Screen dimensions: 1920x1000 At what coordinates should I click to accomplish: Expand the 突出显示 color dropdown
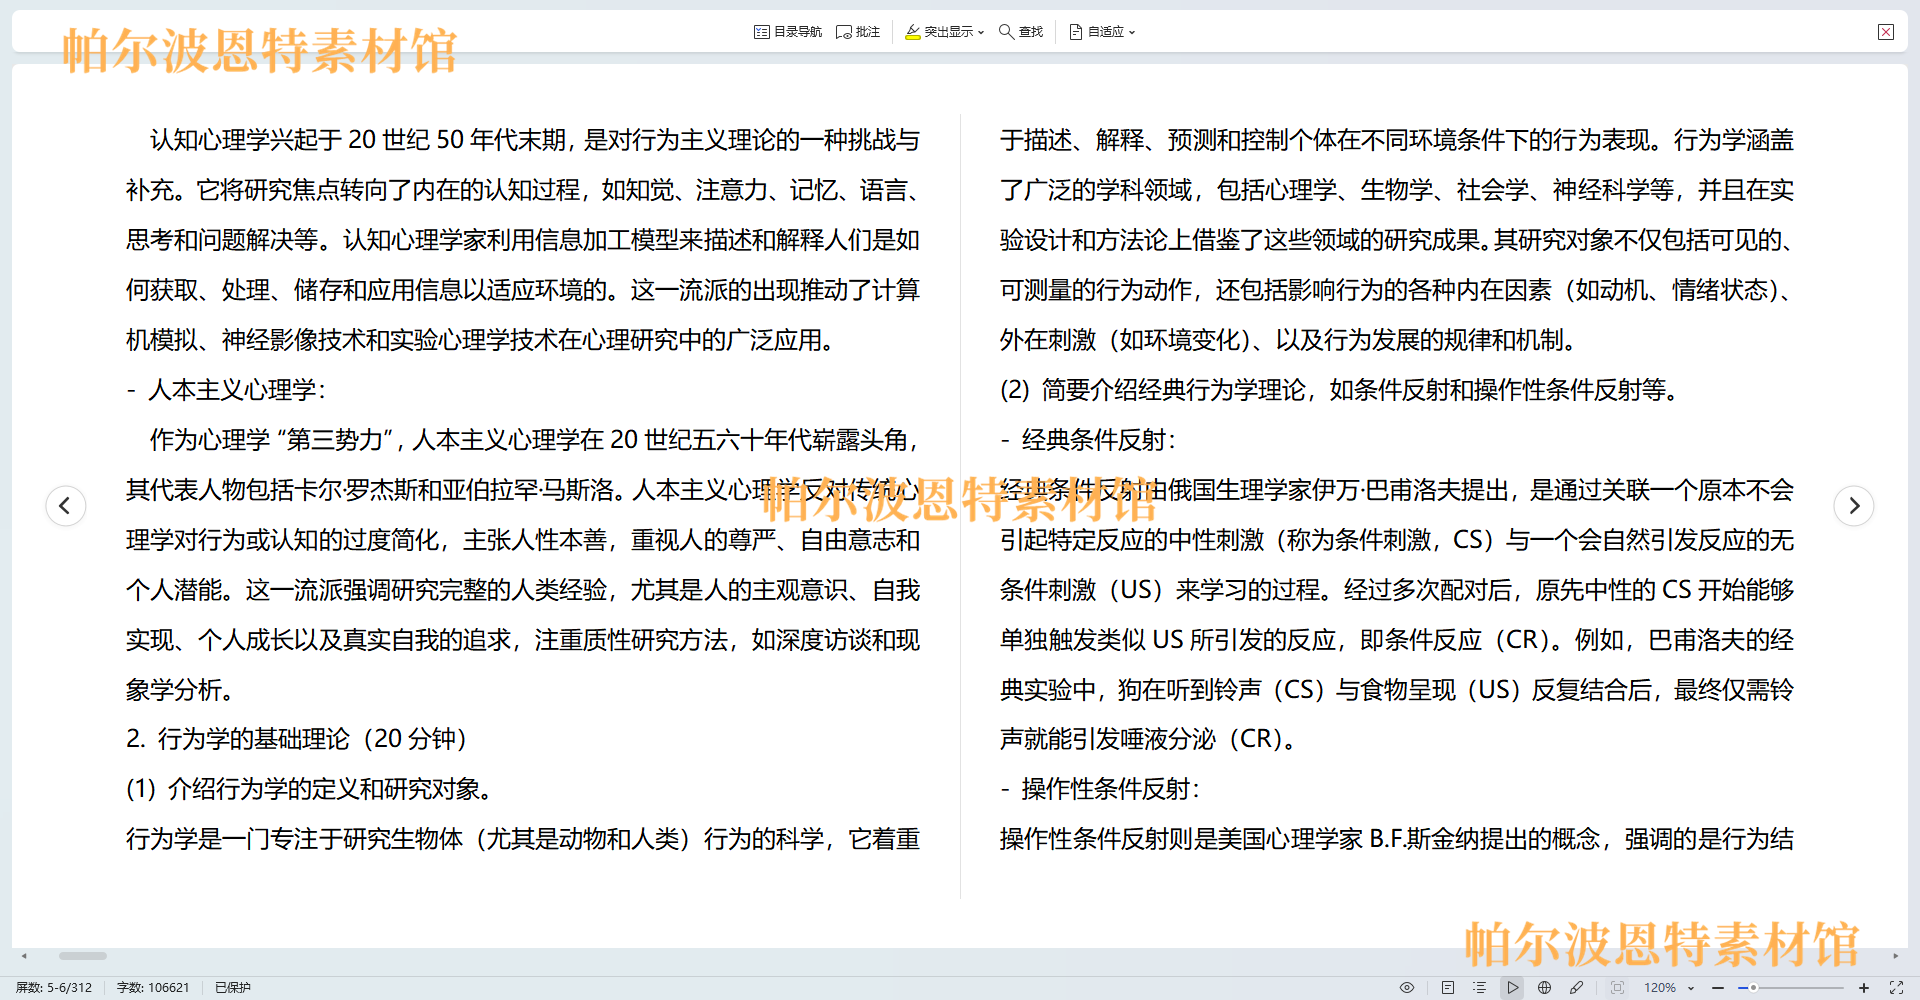point(981,31)
